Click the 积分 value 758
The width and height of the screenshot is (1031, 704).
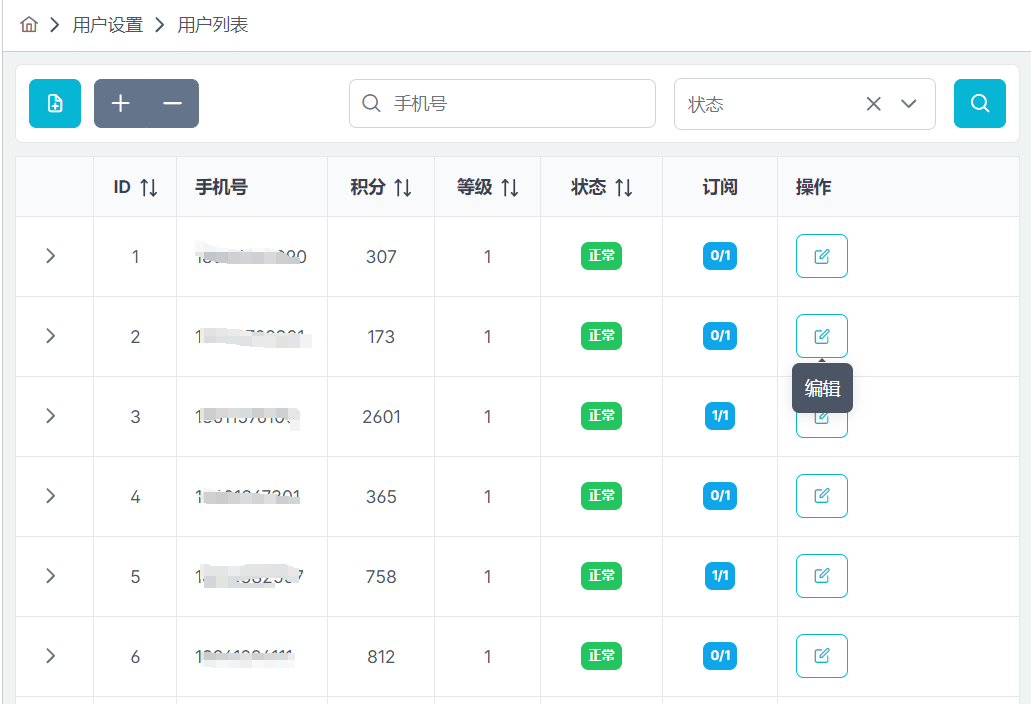tap(381, 576)
